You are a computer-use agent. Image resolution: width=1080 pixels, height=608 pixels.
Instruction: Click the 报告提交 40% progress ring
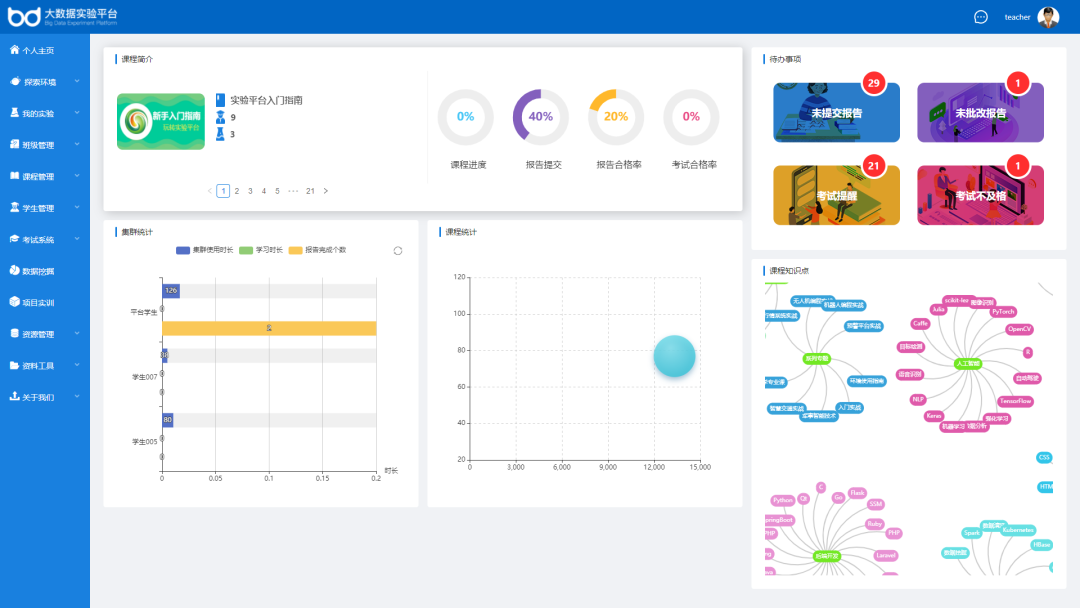point(541,116)
